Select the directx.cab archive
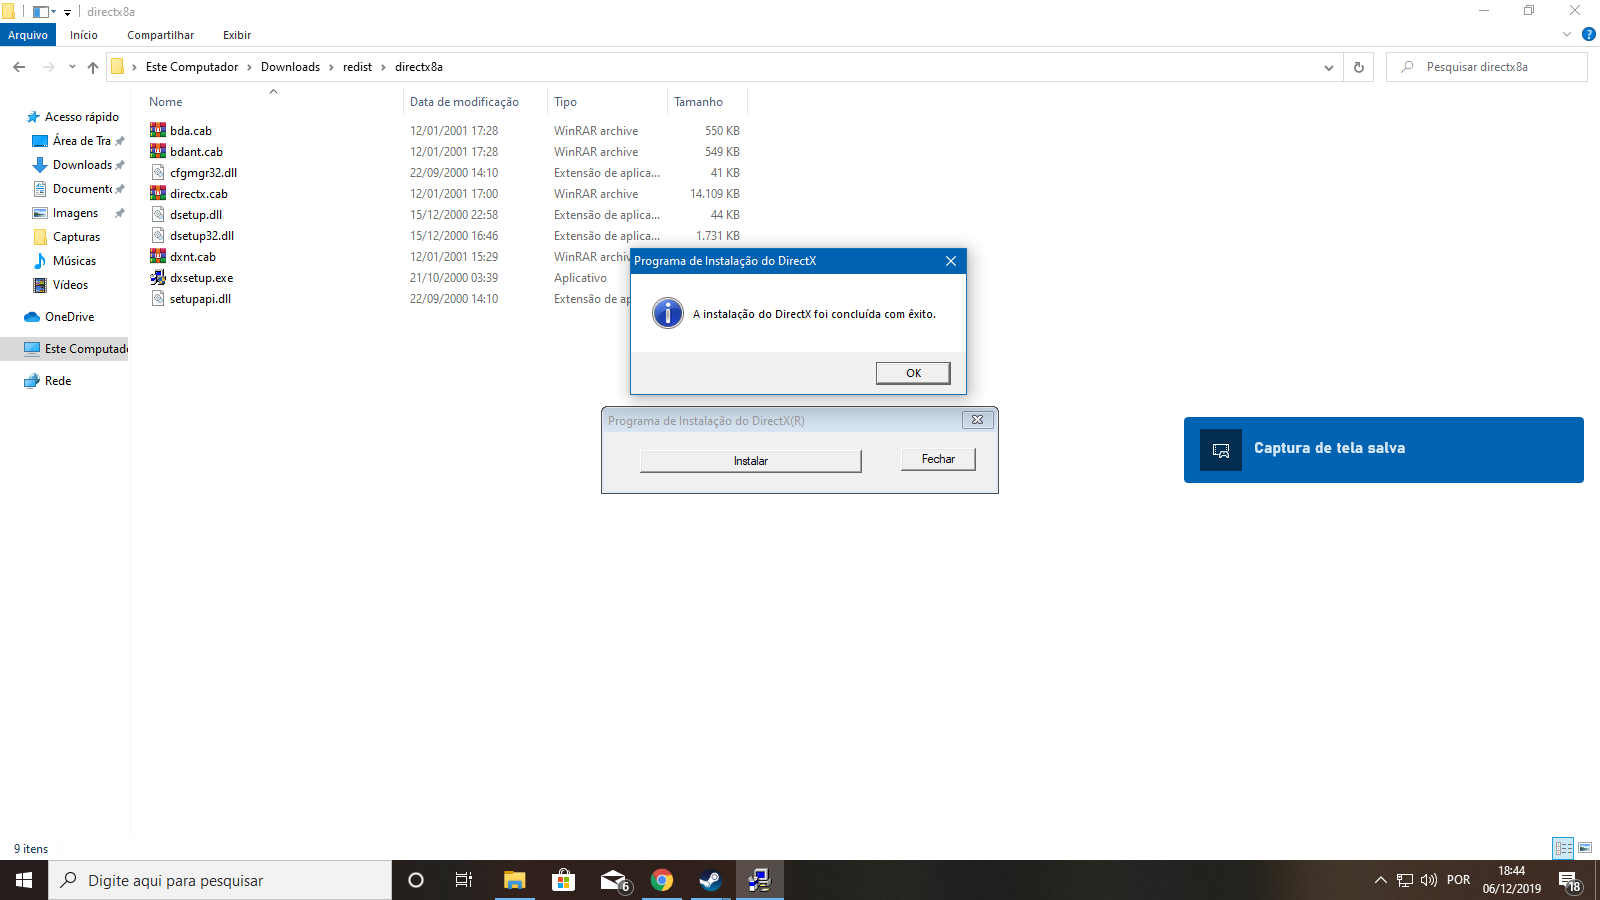This screenshot has width=1600, height=900. click(198, 194)
